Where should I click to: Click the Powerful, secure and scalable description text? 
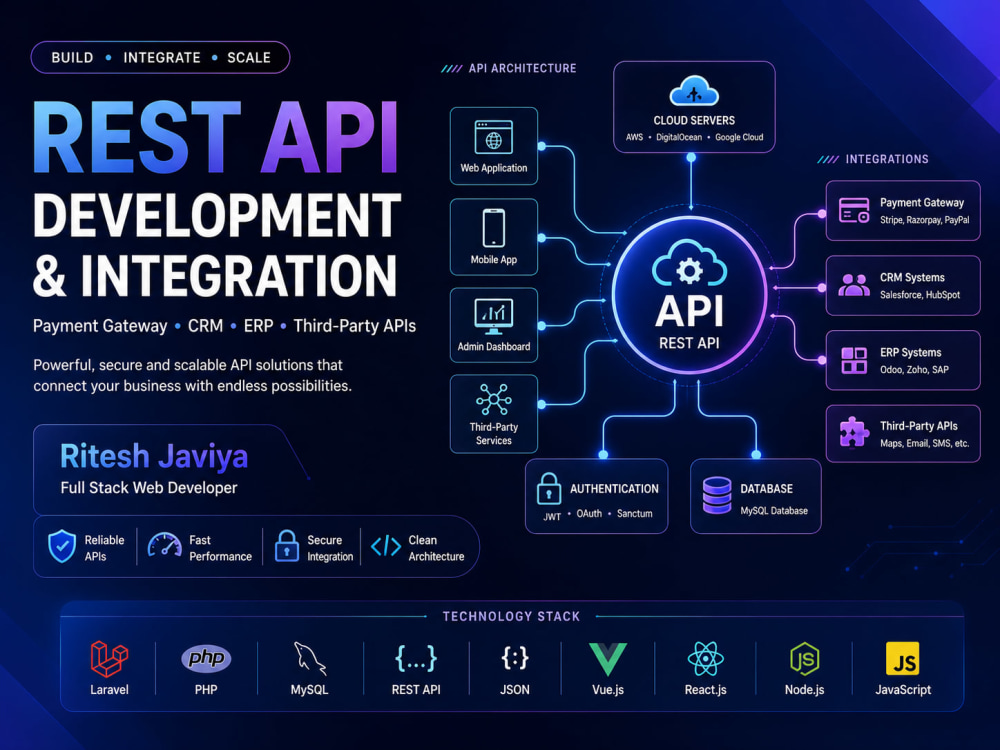[192, 376]
